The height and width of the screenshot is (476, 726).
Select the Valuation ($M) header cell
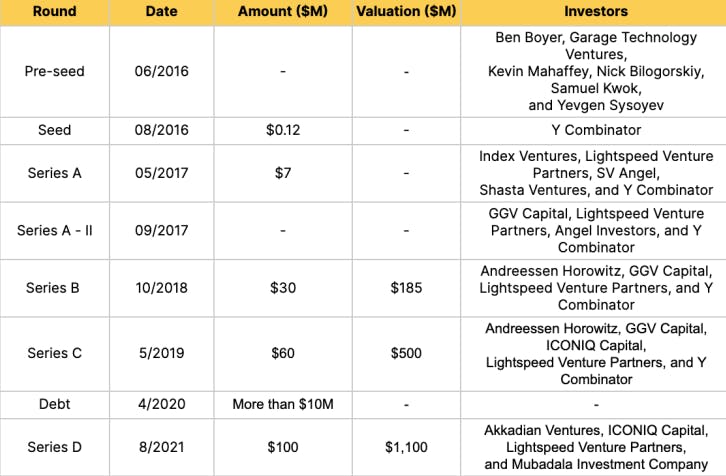[405, 12]
